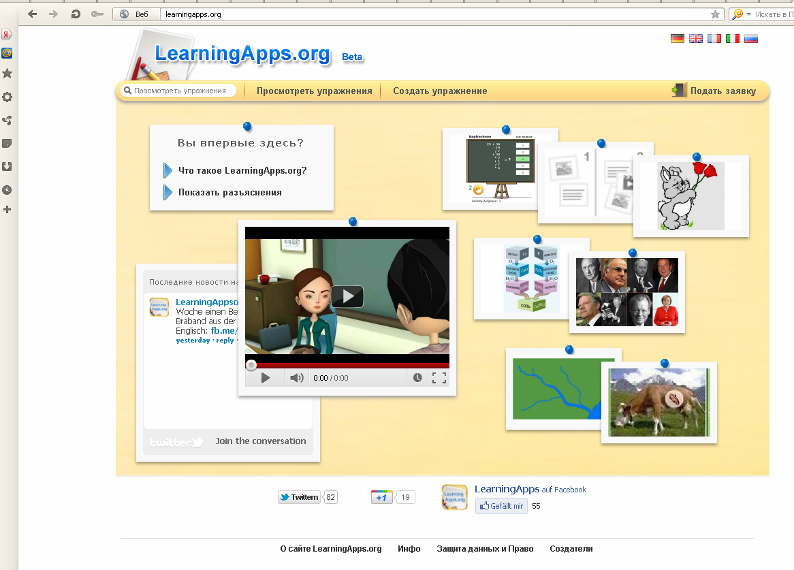794x570 pixels.
Task: Click the mail icon in the browser sidebar
Action: tap(7, 53)
